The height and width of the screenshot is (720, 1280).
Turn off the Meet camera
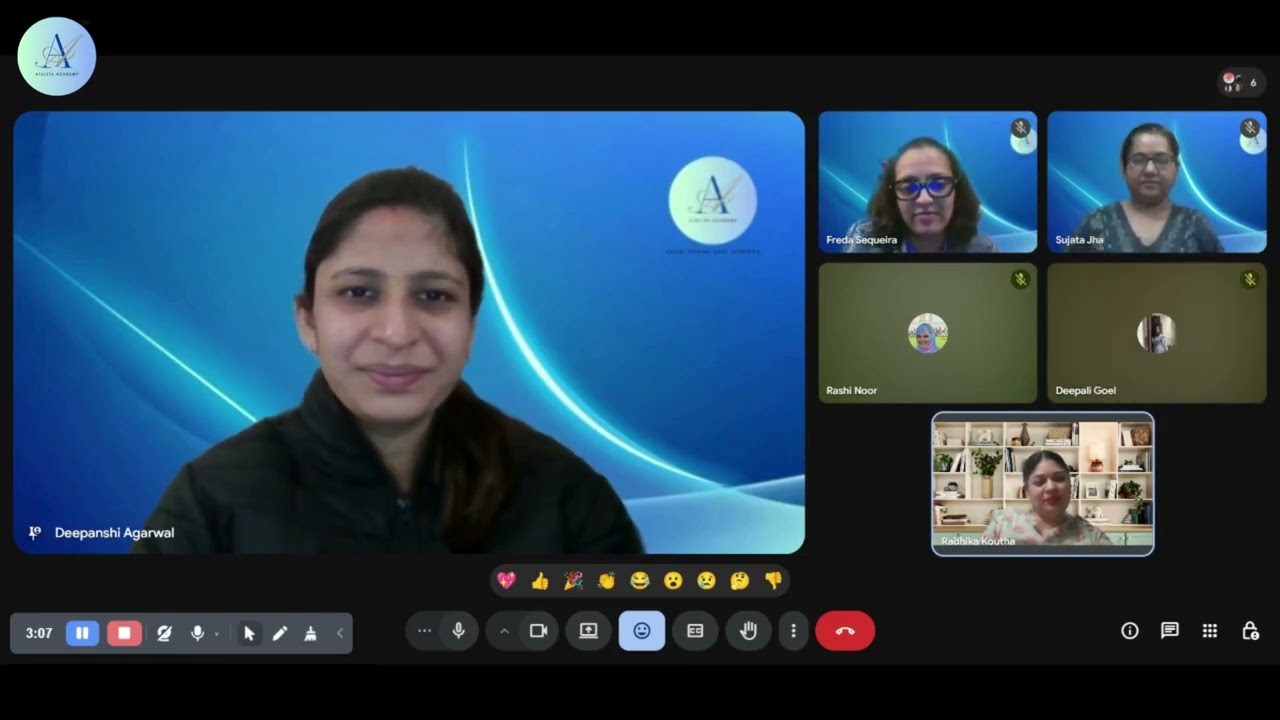538,631
